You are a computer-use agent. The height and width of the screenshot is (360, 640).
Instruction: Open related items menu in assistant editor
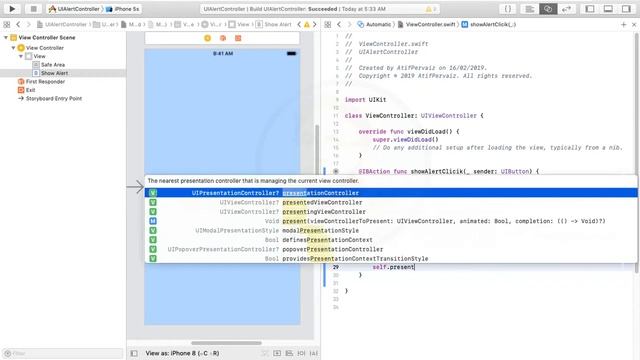click(328, 24)
